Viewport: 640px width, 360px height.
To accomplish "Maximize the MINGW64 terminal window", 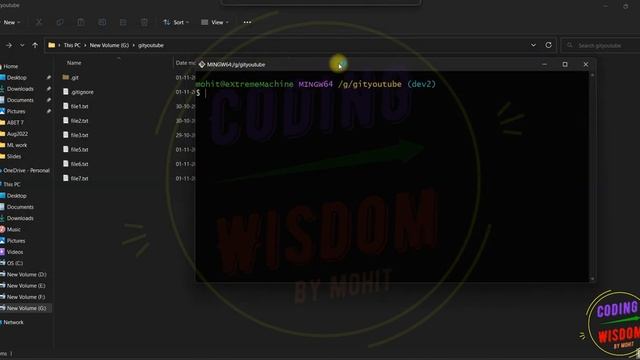I will click(565, 64).
